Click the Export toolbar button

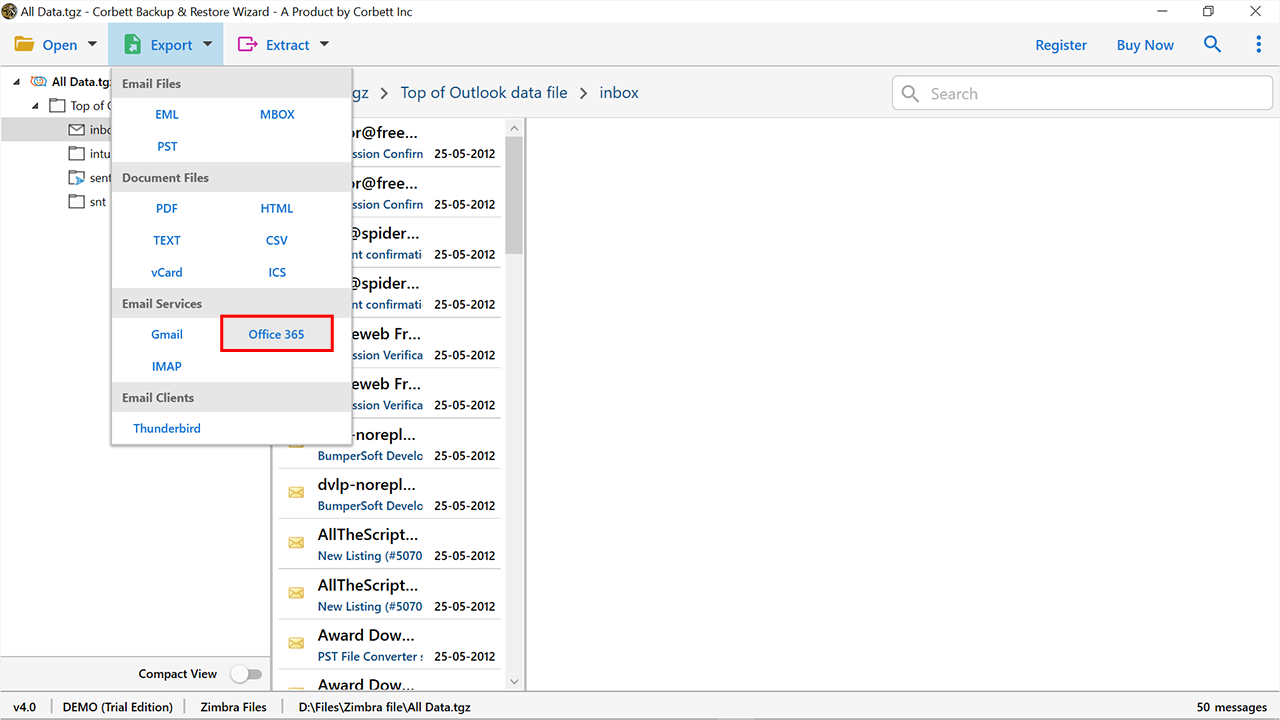pos(167,45)
